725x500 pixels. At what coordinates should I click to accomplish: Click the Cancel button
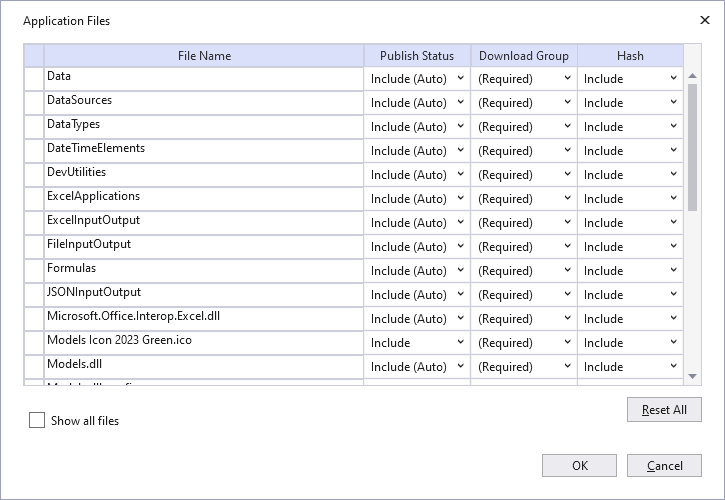point(664,465)
